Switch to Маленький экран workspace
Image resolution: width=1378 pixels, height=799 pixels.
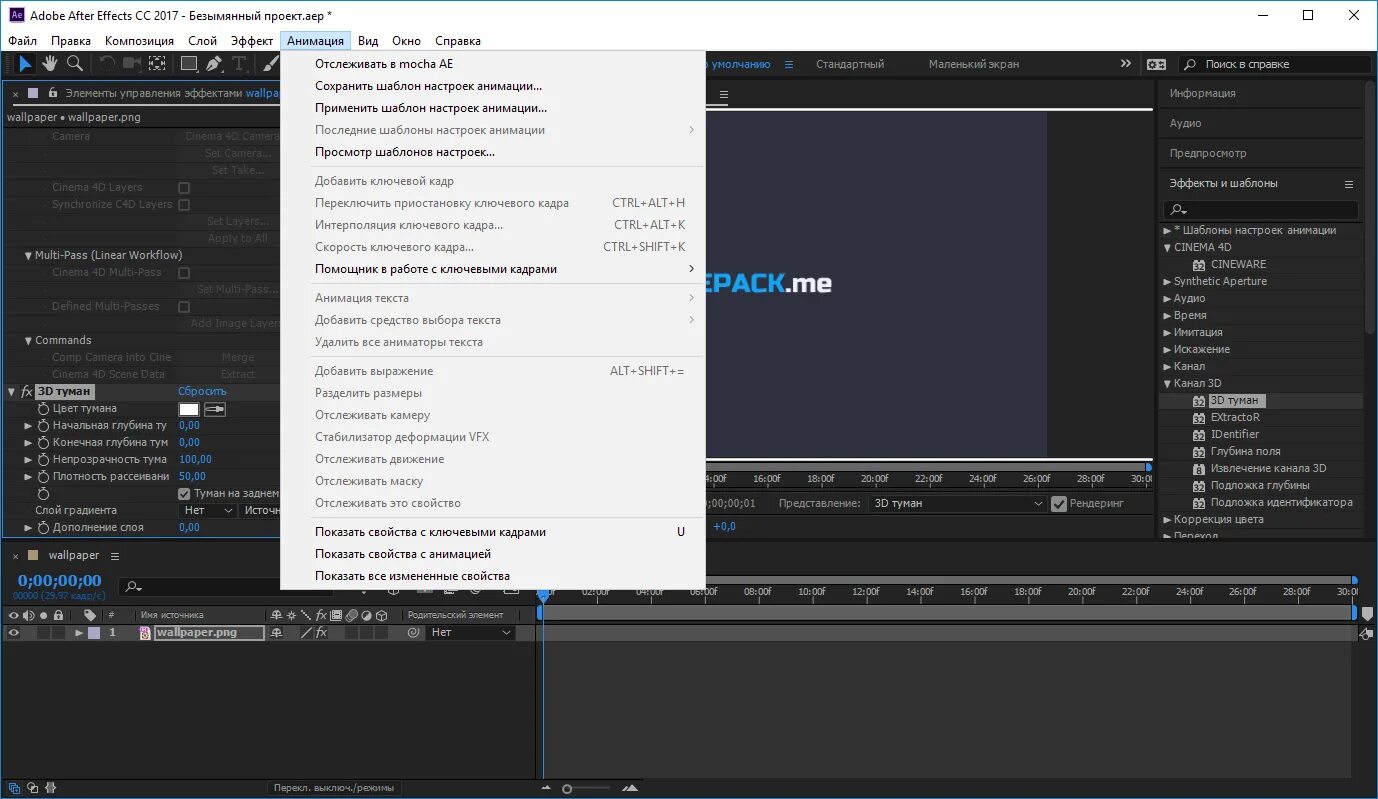tap(974, 64)
